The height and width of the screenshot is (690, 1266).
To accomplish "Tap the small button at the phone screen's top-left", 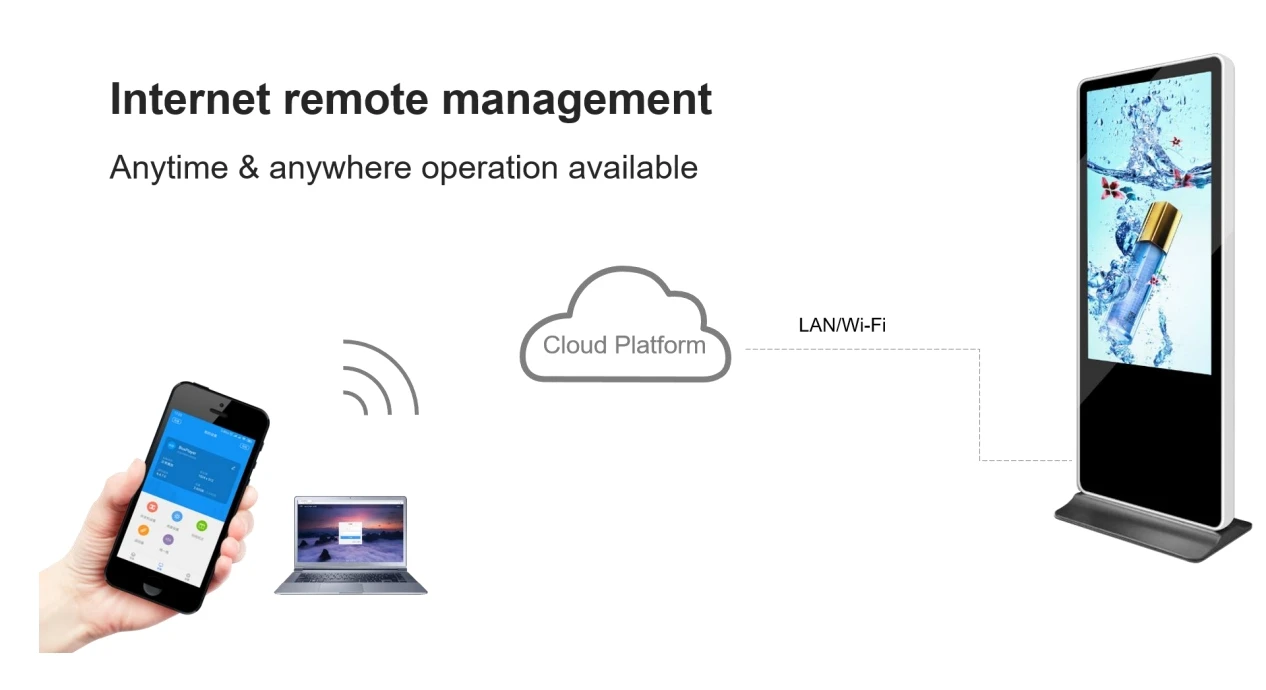I will (177, 421).
